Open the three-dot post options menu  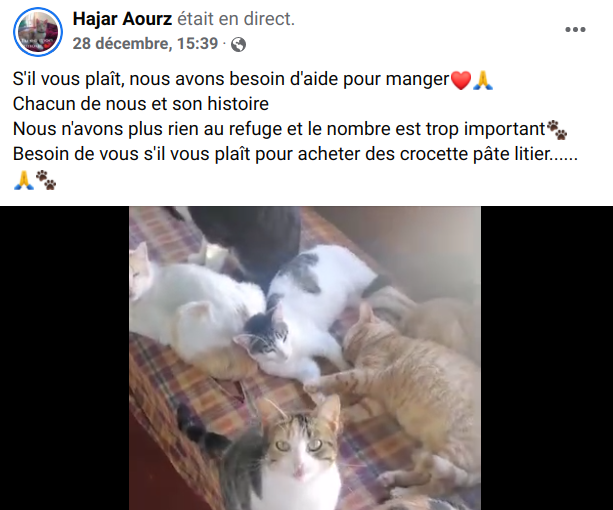tap(575, 29)
